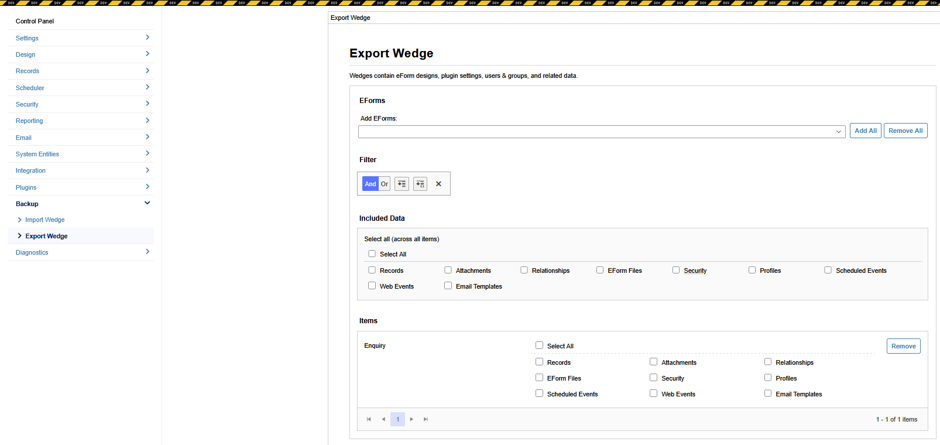Screen dimensions: 940x445
Task: Tick the Security checkbox in Included Data
Action: pos(676,270)
